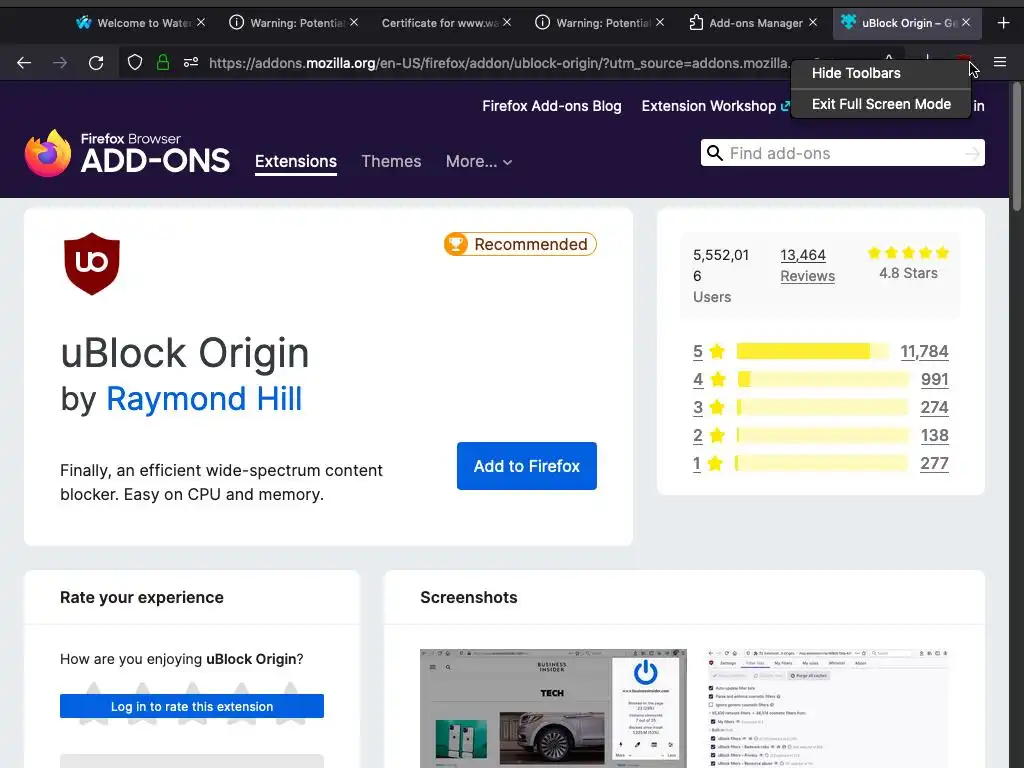Close the uBlock Origin tab
This screenshot has width=1024, height=768.
pos(966,23)
